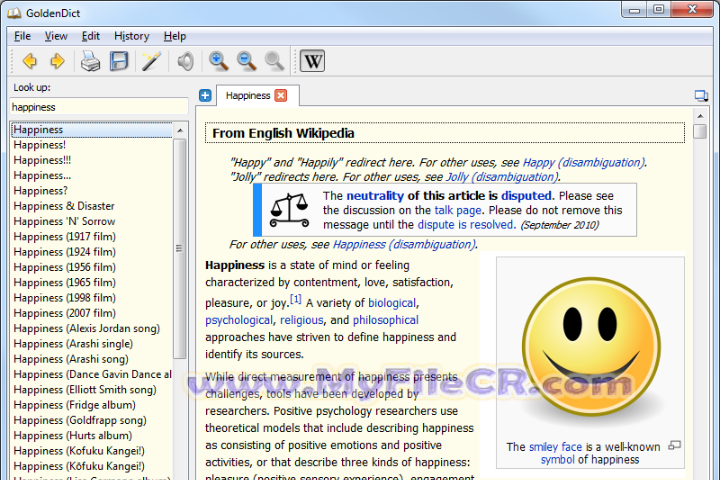The width and height of the screenshot is (720, 480).
Task: Enlarge the smiley image via caption icon
Action: 675,445
